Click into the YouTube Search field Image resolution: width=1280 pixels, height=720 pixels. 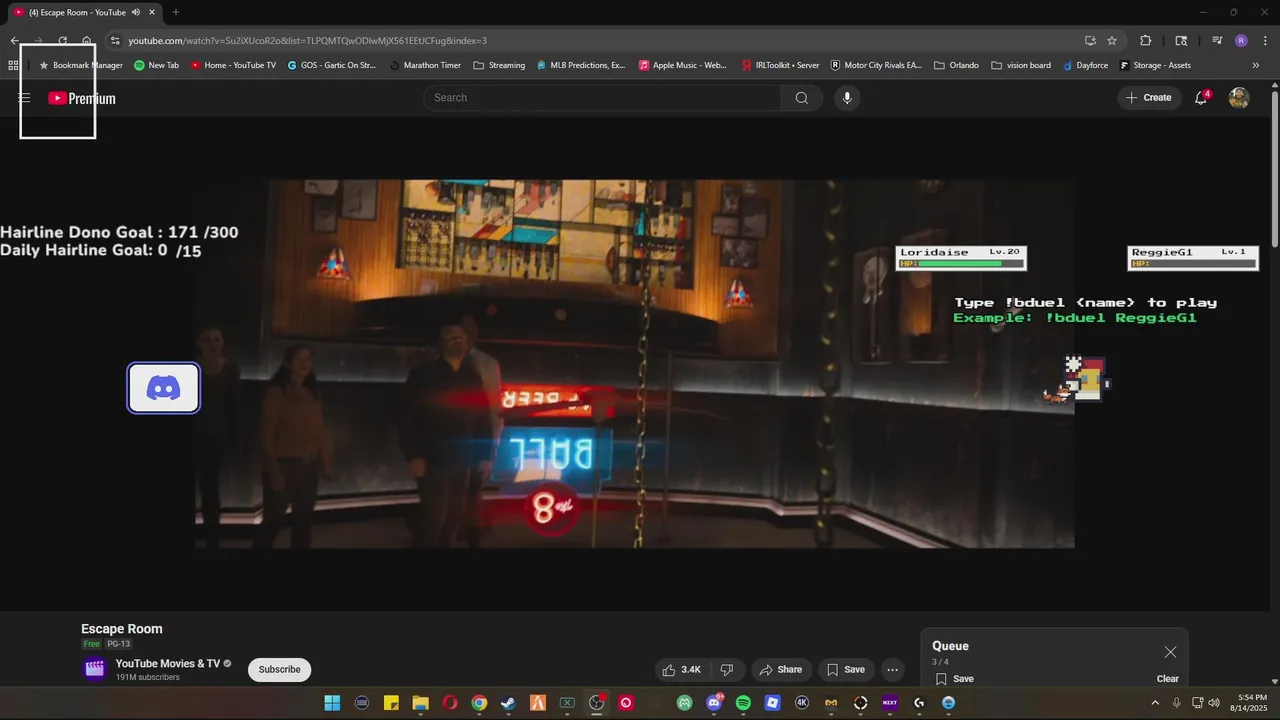[x=602, y=98]
